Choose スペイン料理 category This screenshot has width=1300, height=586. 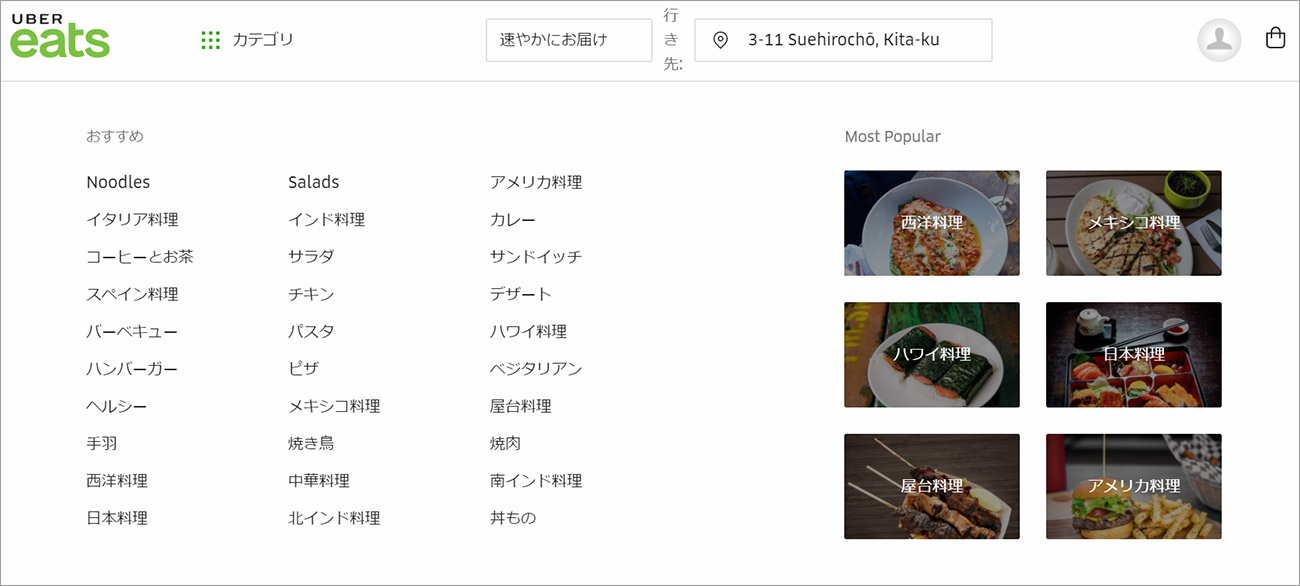click(132, 294)
